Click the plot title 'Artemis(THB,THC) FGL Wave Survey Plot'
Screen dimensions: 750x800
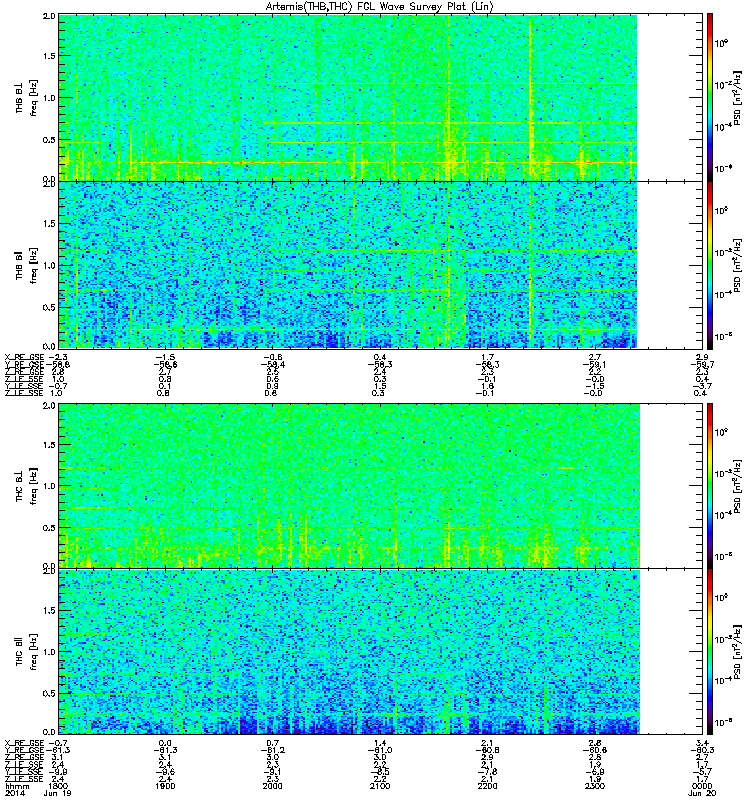tap(380, 6)
